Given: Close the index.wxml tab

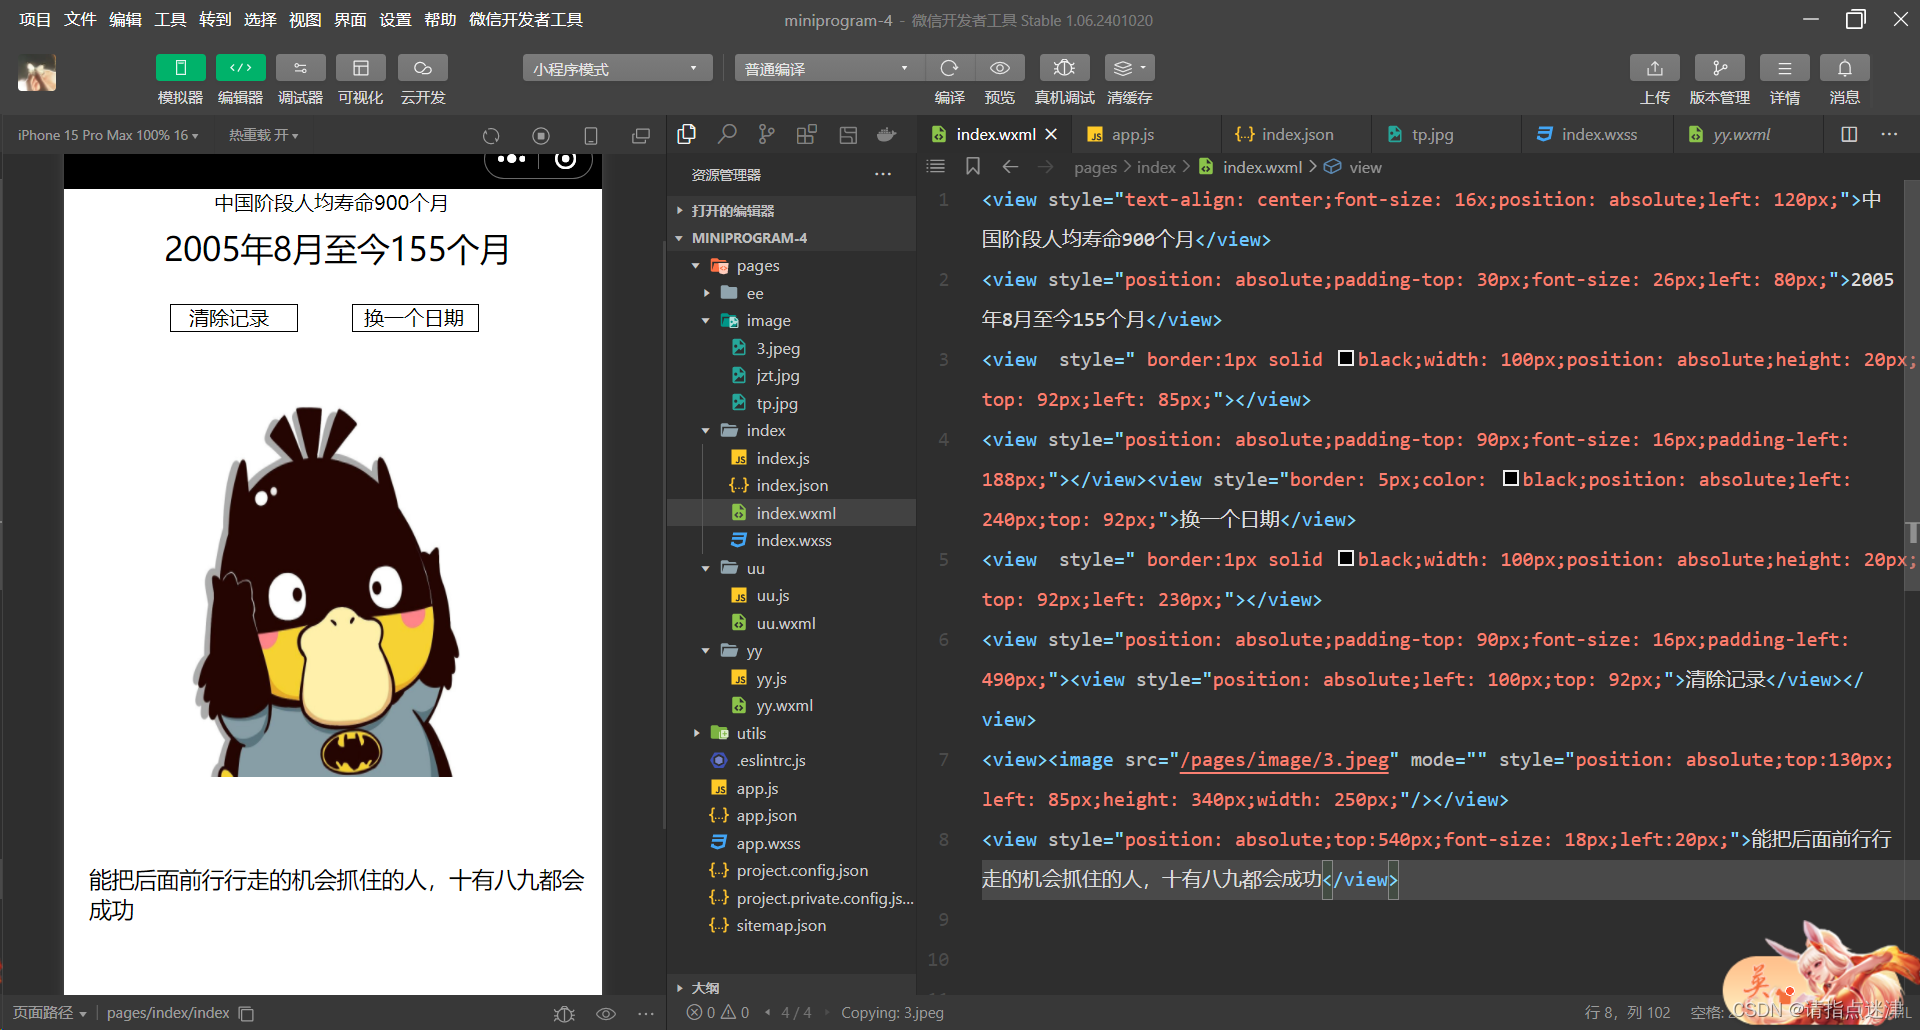Looking at the screenshot, I should click(x=1051, y=134).
